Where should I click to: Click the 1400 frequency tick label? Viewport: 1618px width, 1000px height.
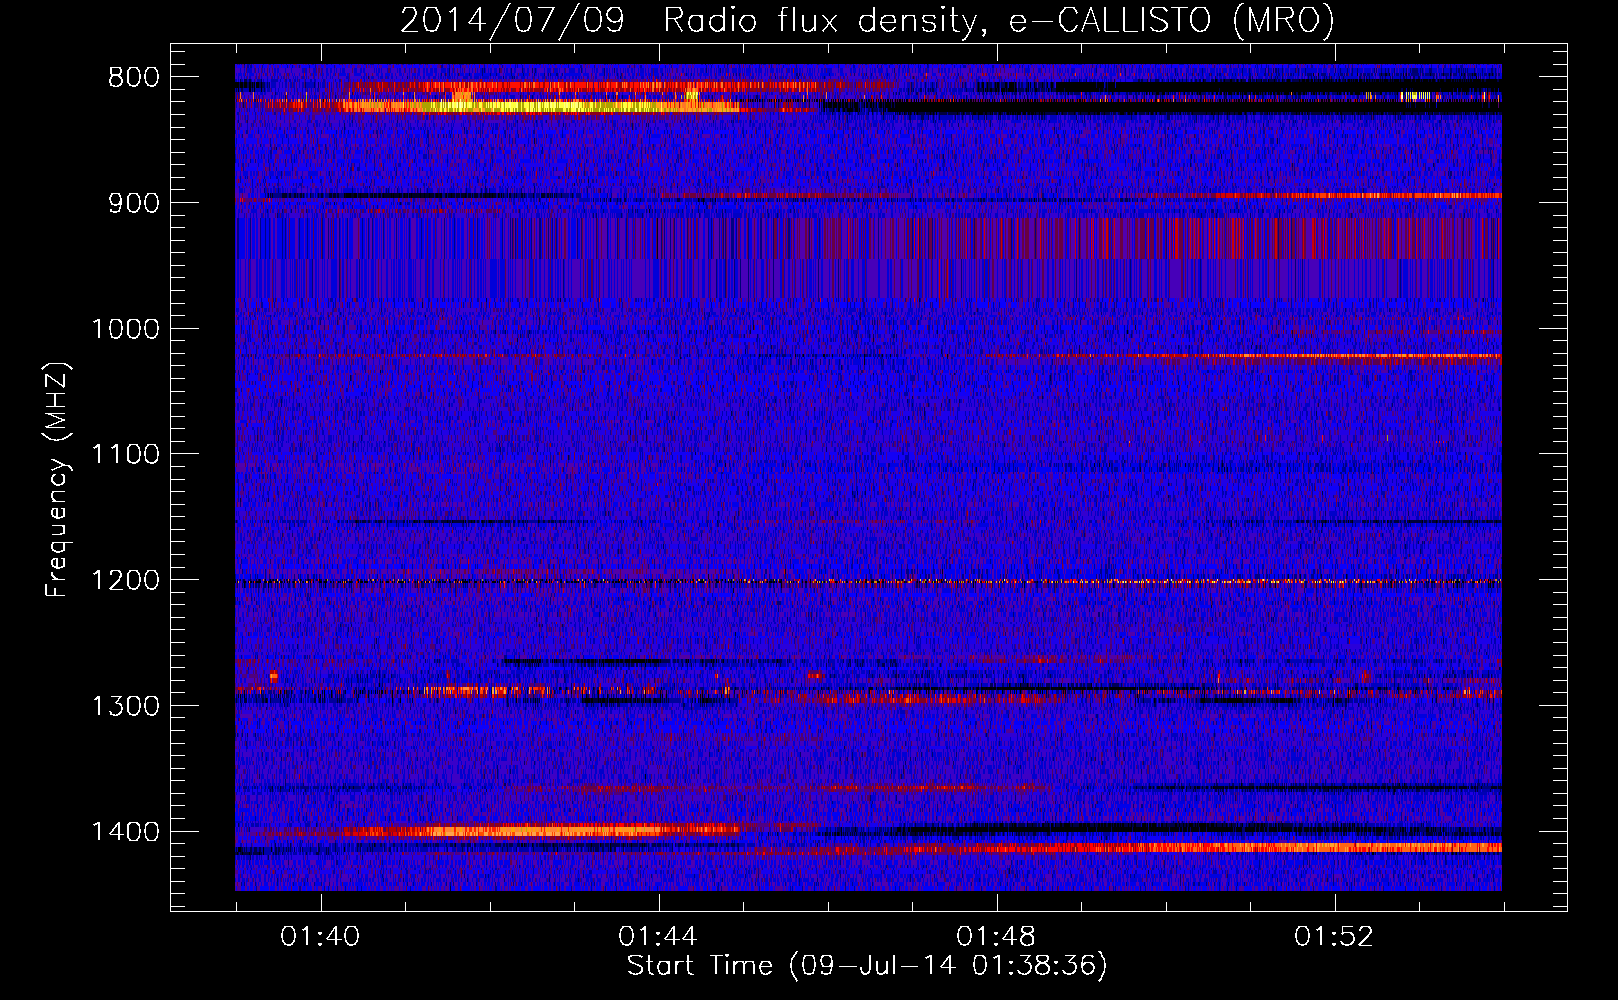125,832
